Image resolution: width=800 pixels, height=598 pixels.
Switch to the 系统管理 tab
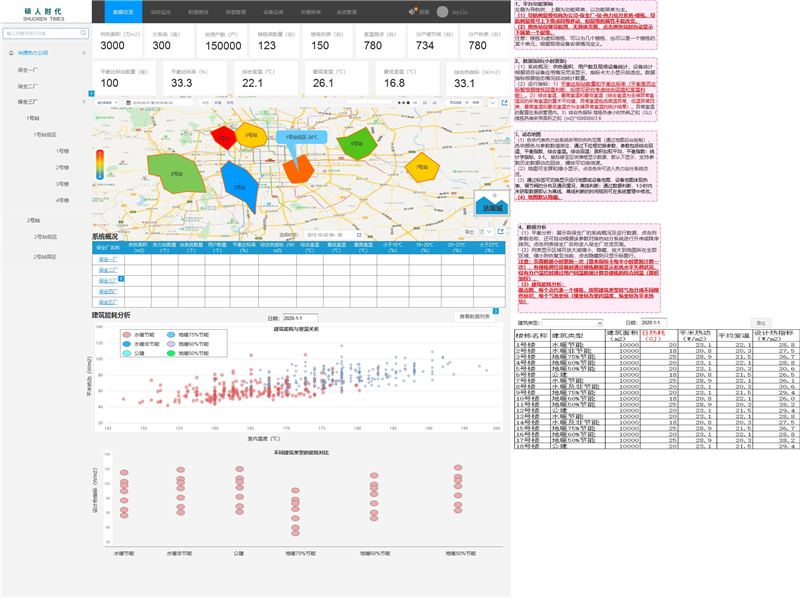click(x=346, y=12)
